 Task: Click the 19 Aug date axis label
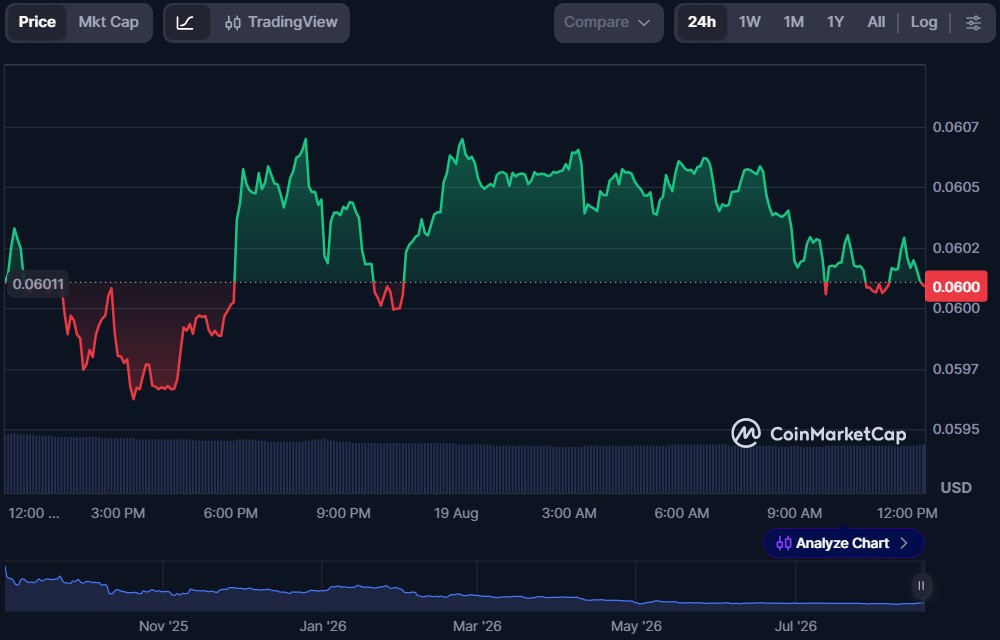click(456, 513)
